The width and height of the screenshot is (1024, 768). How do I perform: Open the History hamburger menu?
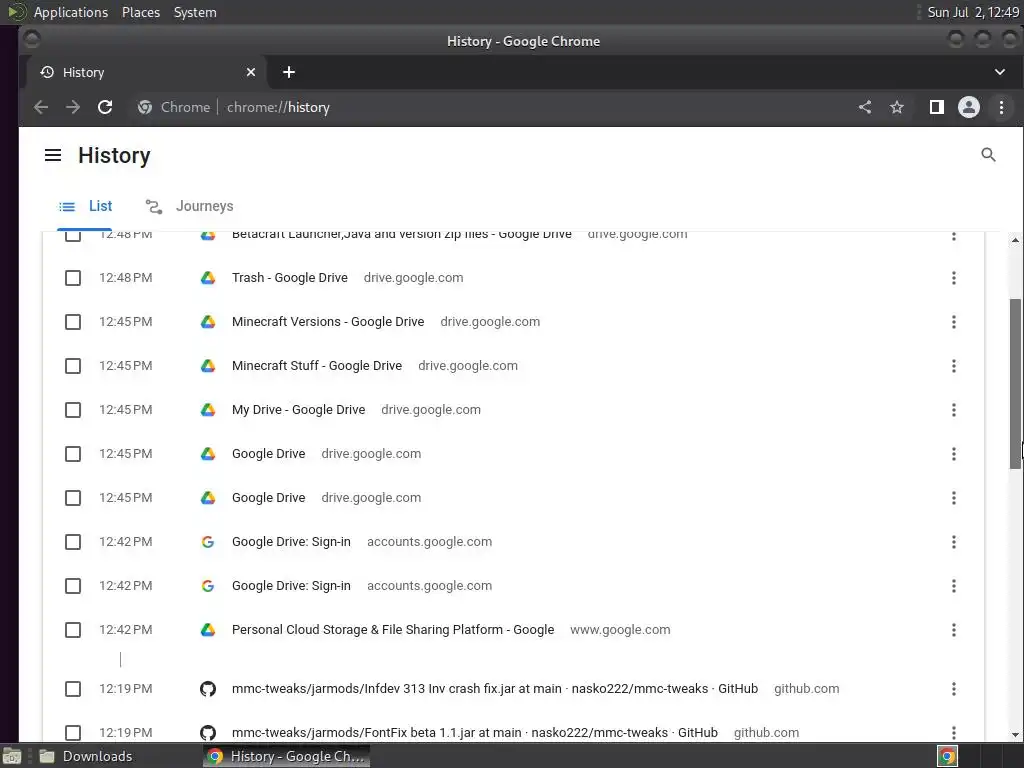(53, 155)
